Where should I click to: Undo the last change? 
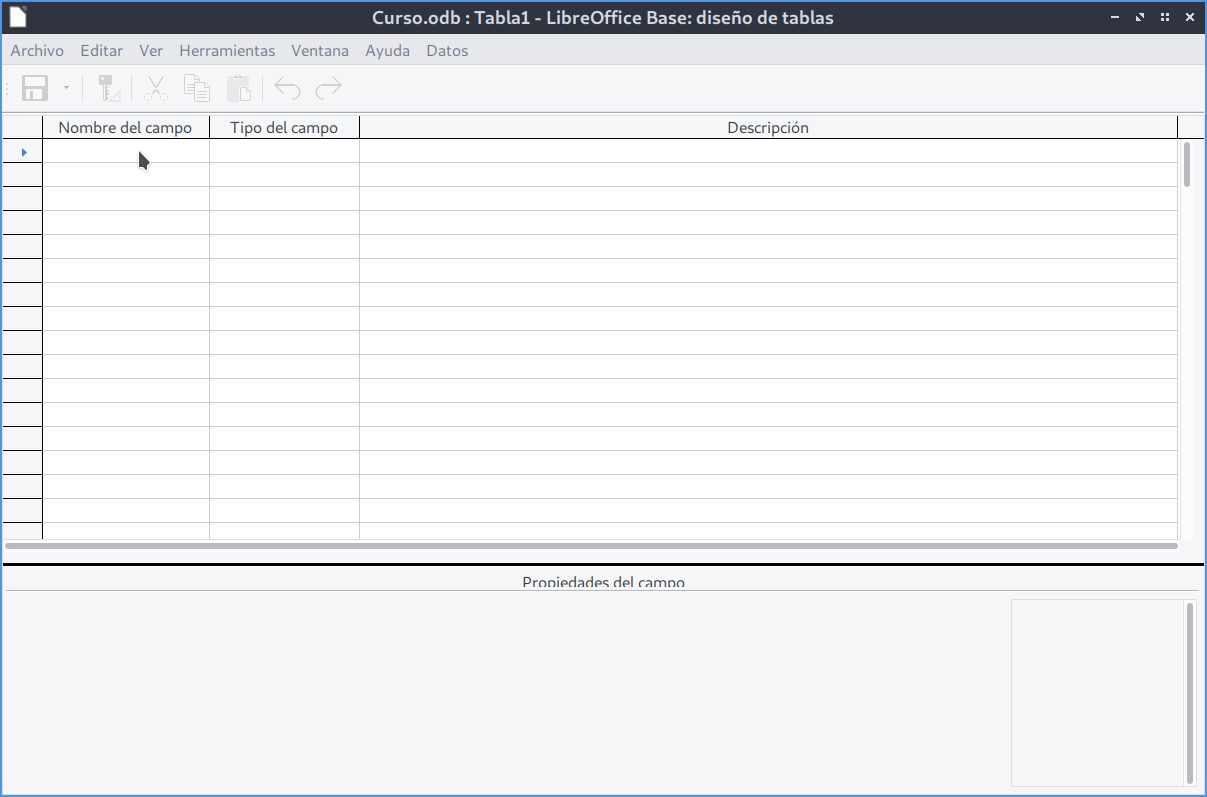click(286, 88)
